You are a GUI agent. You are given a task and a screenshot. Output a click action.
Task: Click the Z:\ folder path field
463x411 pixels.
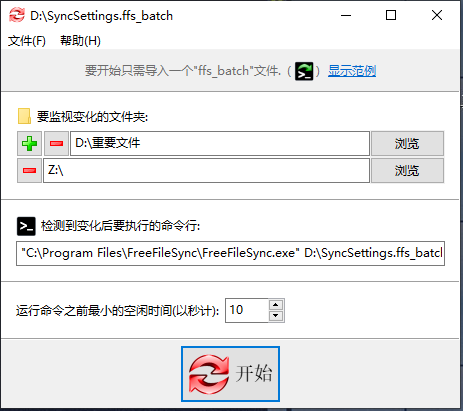tap(206, 171)
